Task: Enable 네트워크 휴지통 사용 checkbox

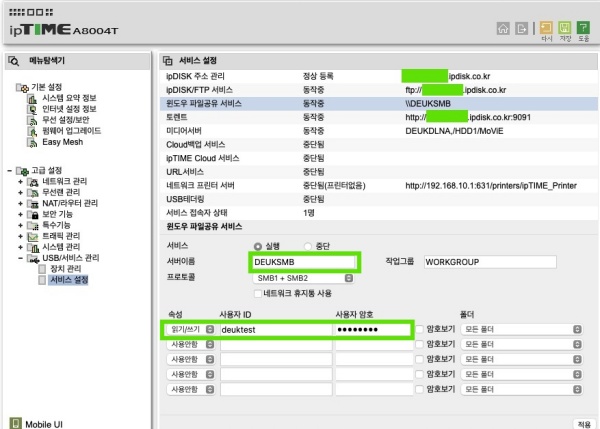Action: [258, 293]
